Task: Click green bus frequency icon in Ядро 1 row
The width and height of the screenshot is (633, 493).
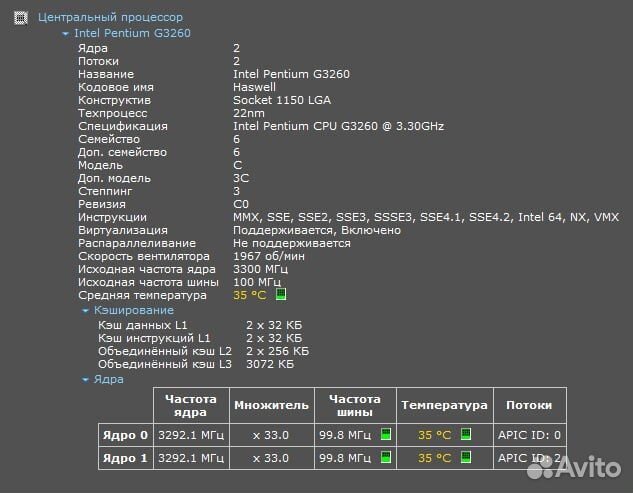Action: coord(386,457)
